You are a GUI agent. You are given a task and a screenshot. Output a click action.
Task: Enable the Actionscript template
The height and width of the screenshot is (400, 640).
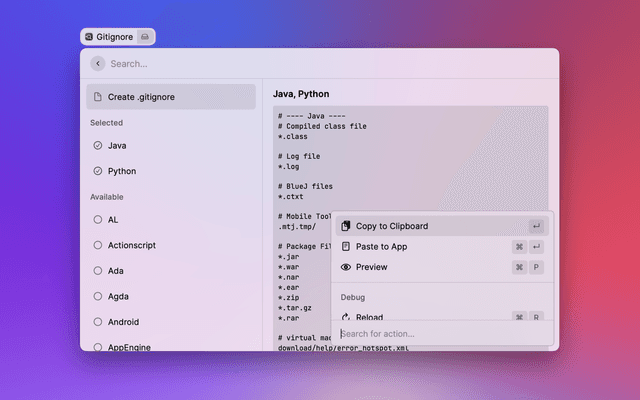point(97,245)
